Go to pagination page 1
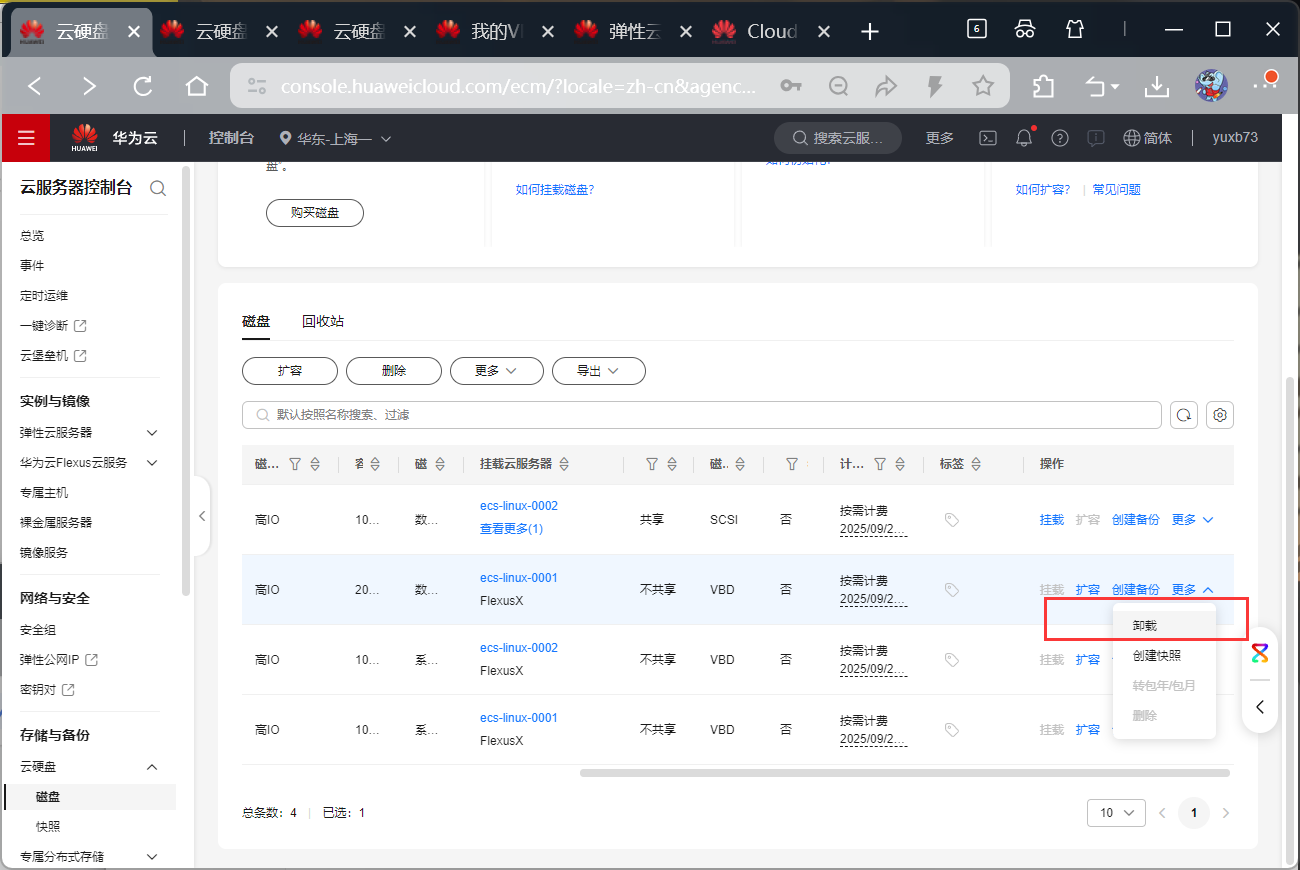 click(1193, 813)
